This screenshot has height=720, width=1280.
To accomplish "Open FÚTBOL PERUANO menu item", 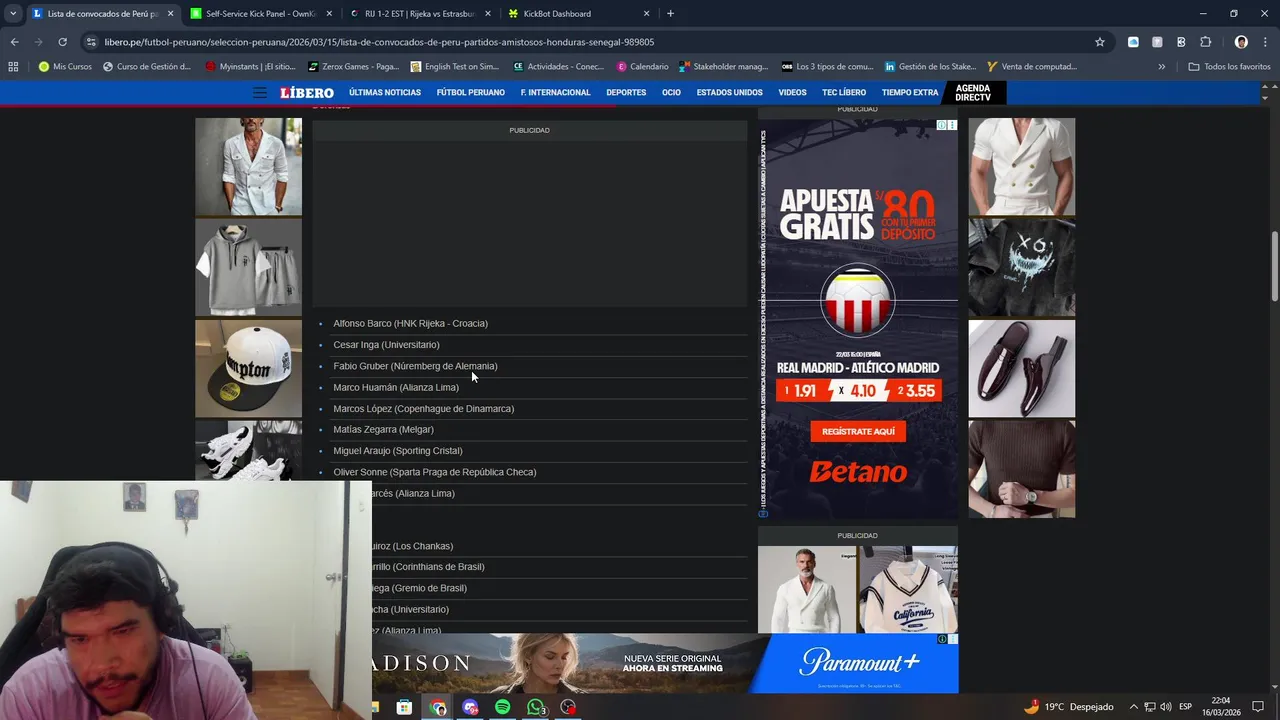I will click(470, 93).
